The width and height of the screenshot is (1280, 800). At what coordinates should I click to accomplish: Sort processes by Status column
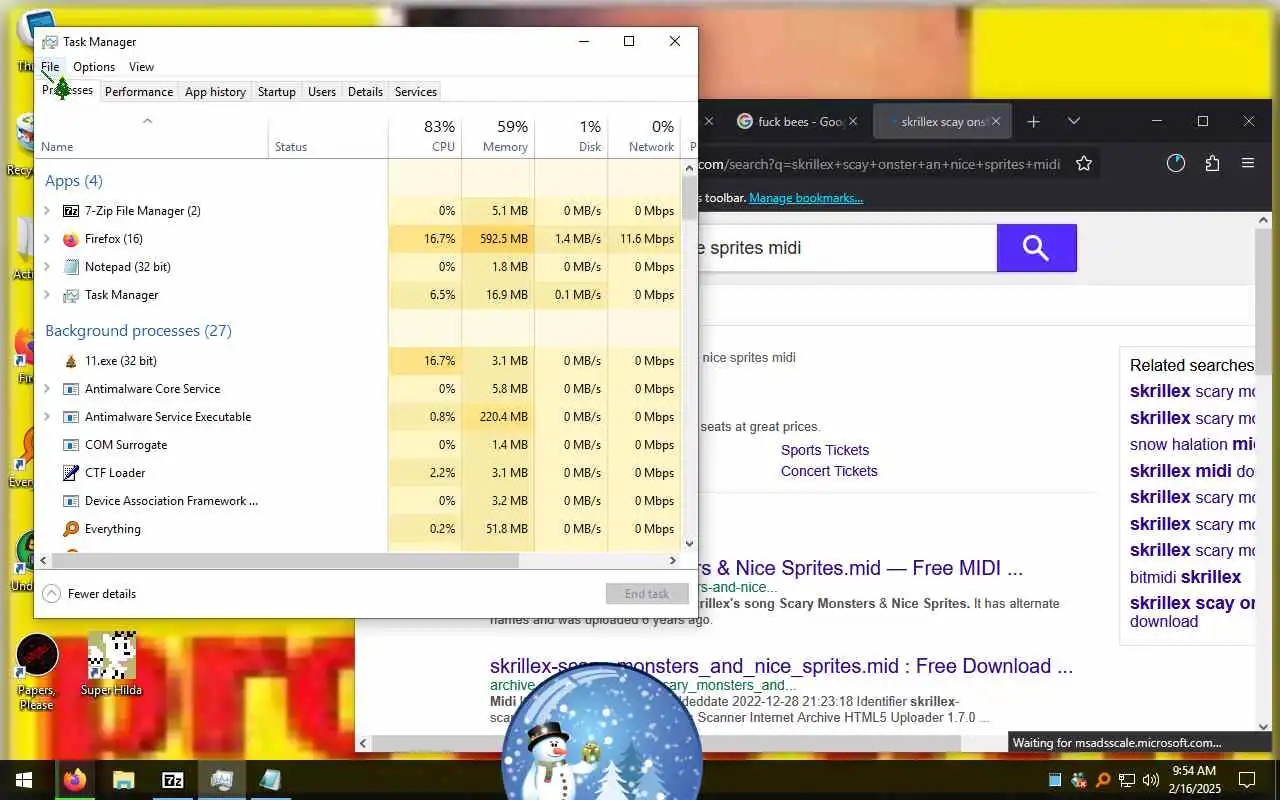tap(328, 136)
